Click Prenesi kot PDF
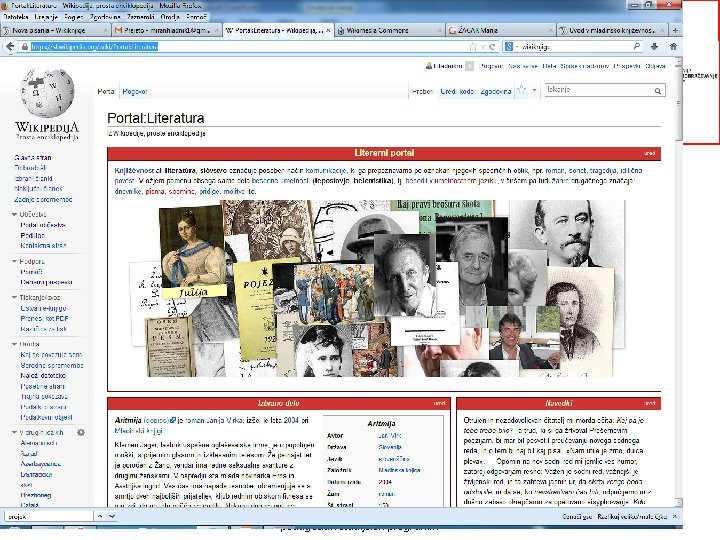The width and height of the screenshot is (720, 540). pyautogui.click(x=44, y=319)
